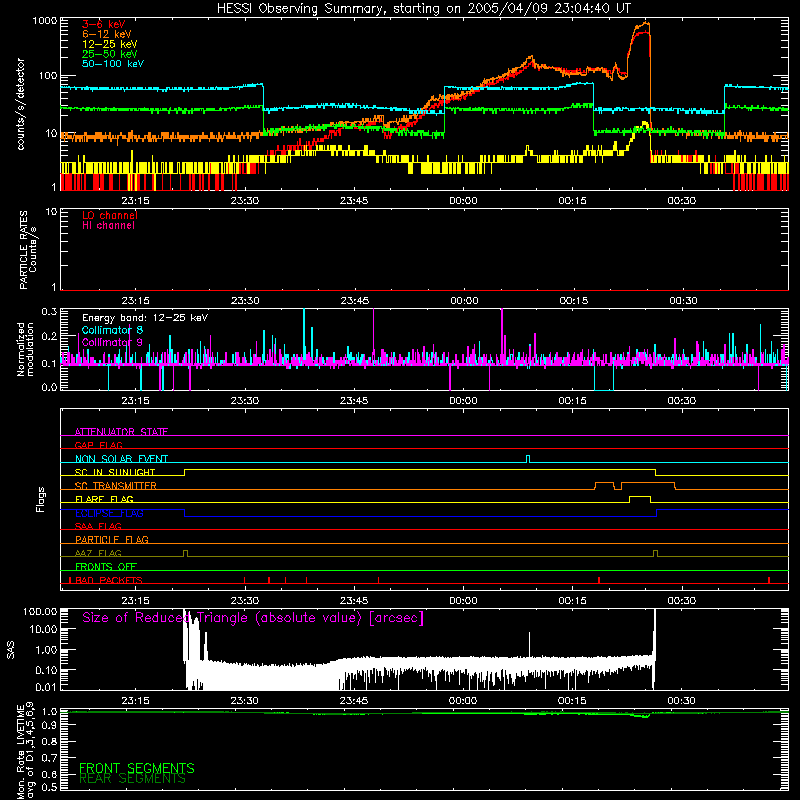Click the NON SOLAR EVENT pulse marker
This screenshot has width=800, height=800.
[x=528, y=458]
